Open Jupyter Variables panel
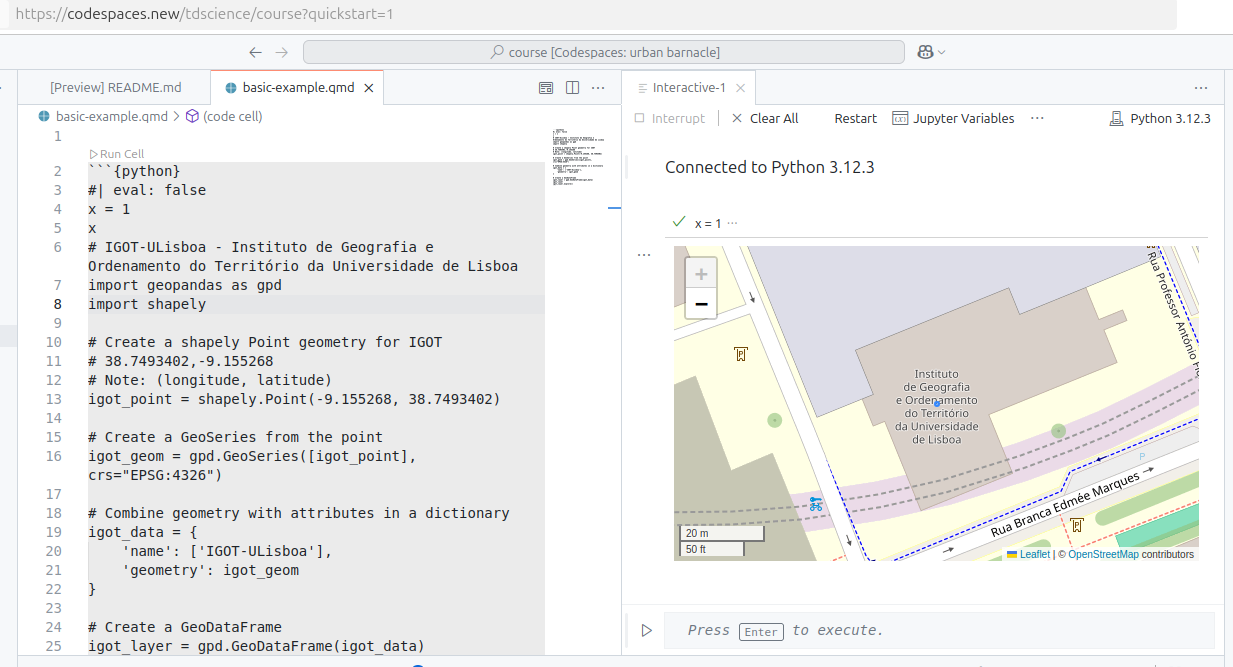1233x667 pixels. click(953, 118)
